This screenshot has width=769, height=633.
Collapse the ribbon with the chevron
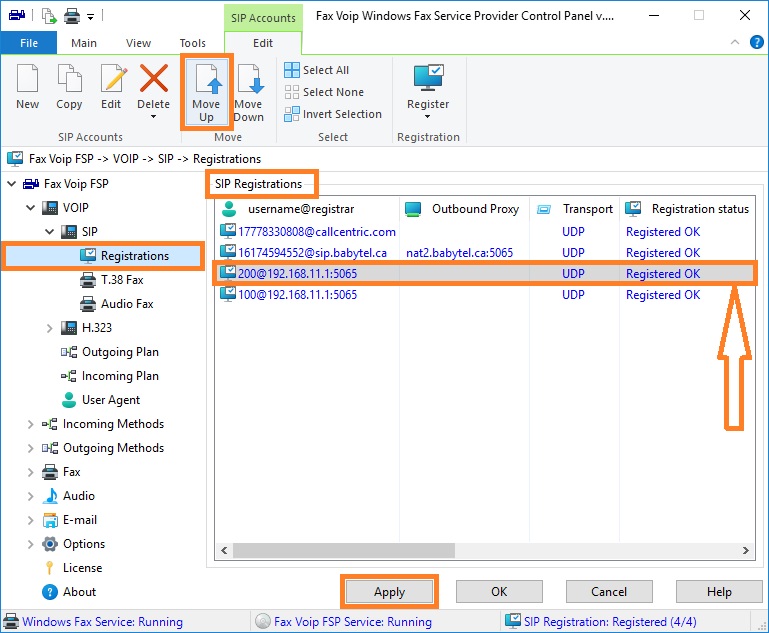735,42
